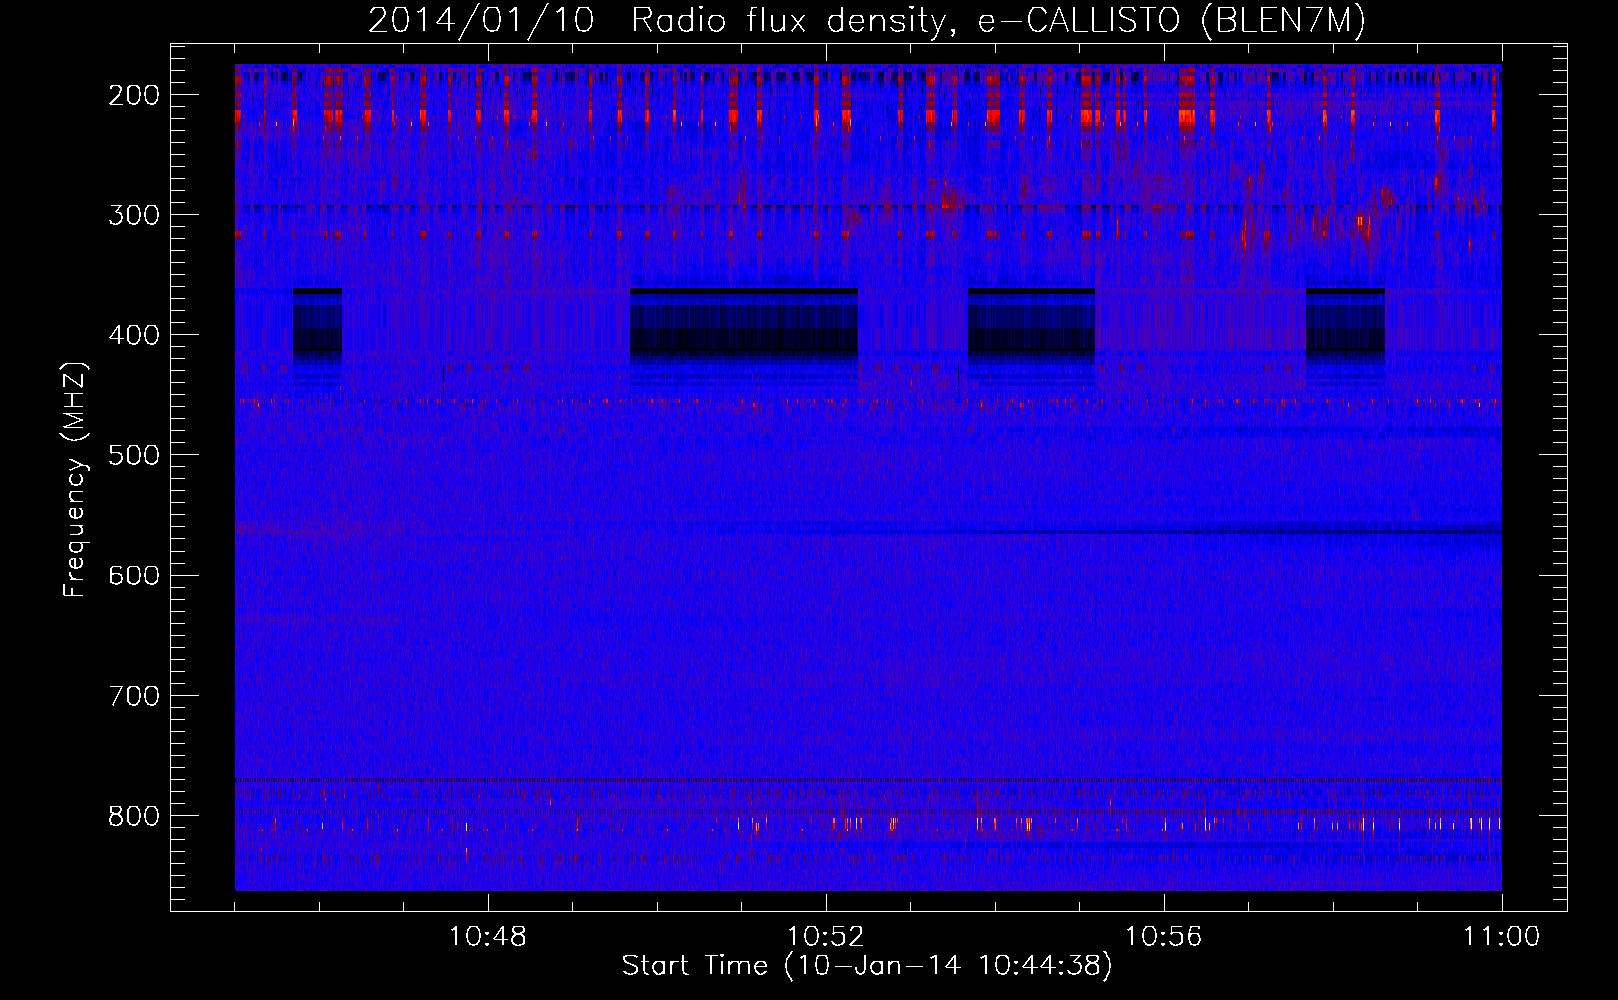Click the 600 frequency tick label
1618x1000 pixels.
(134, 576)
